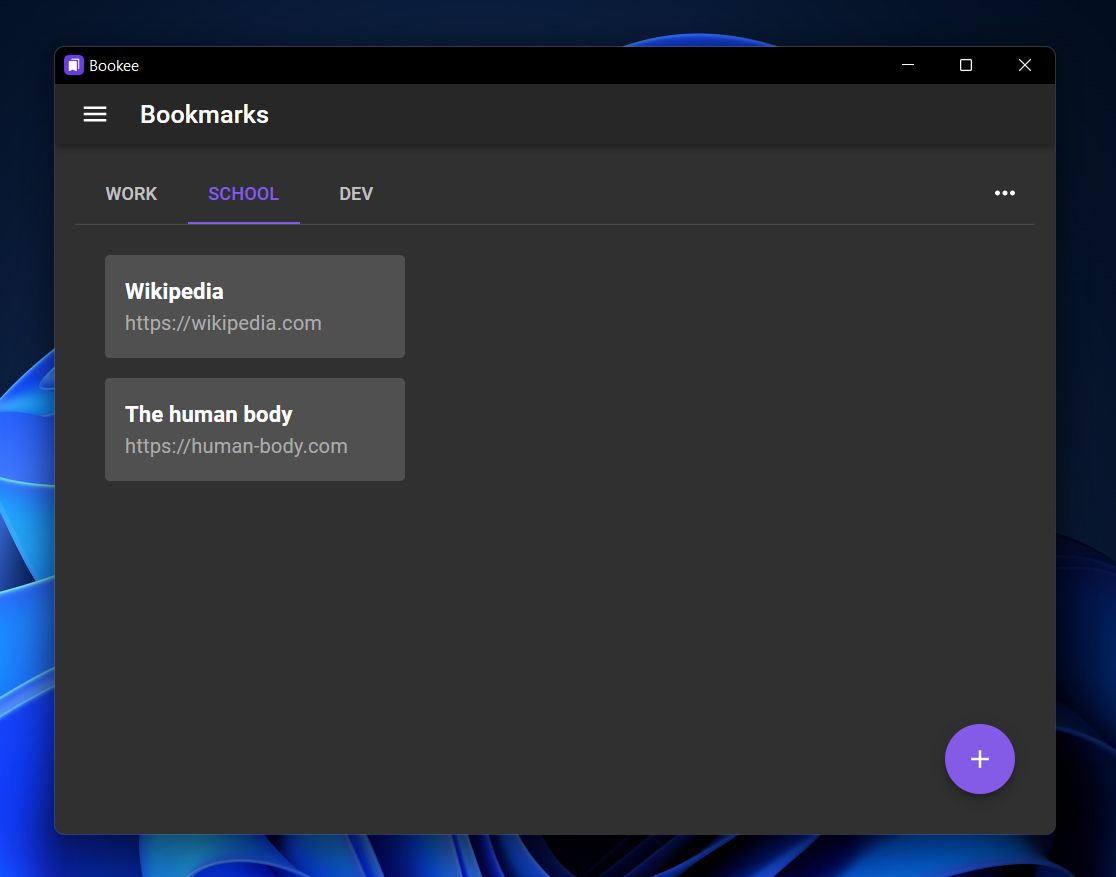Click the Bookmarks page heading

click(204, 114)
